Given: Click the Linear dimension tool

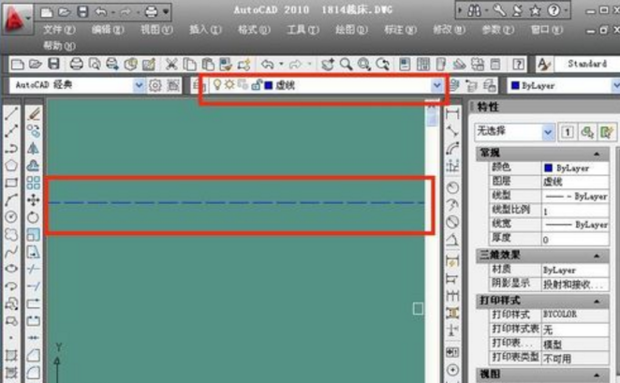Looking at the screenshot, I should (453, 114).
